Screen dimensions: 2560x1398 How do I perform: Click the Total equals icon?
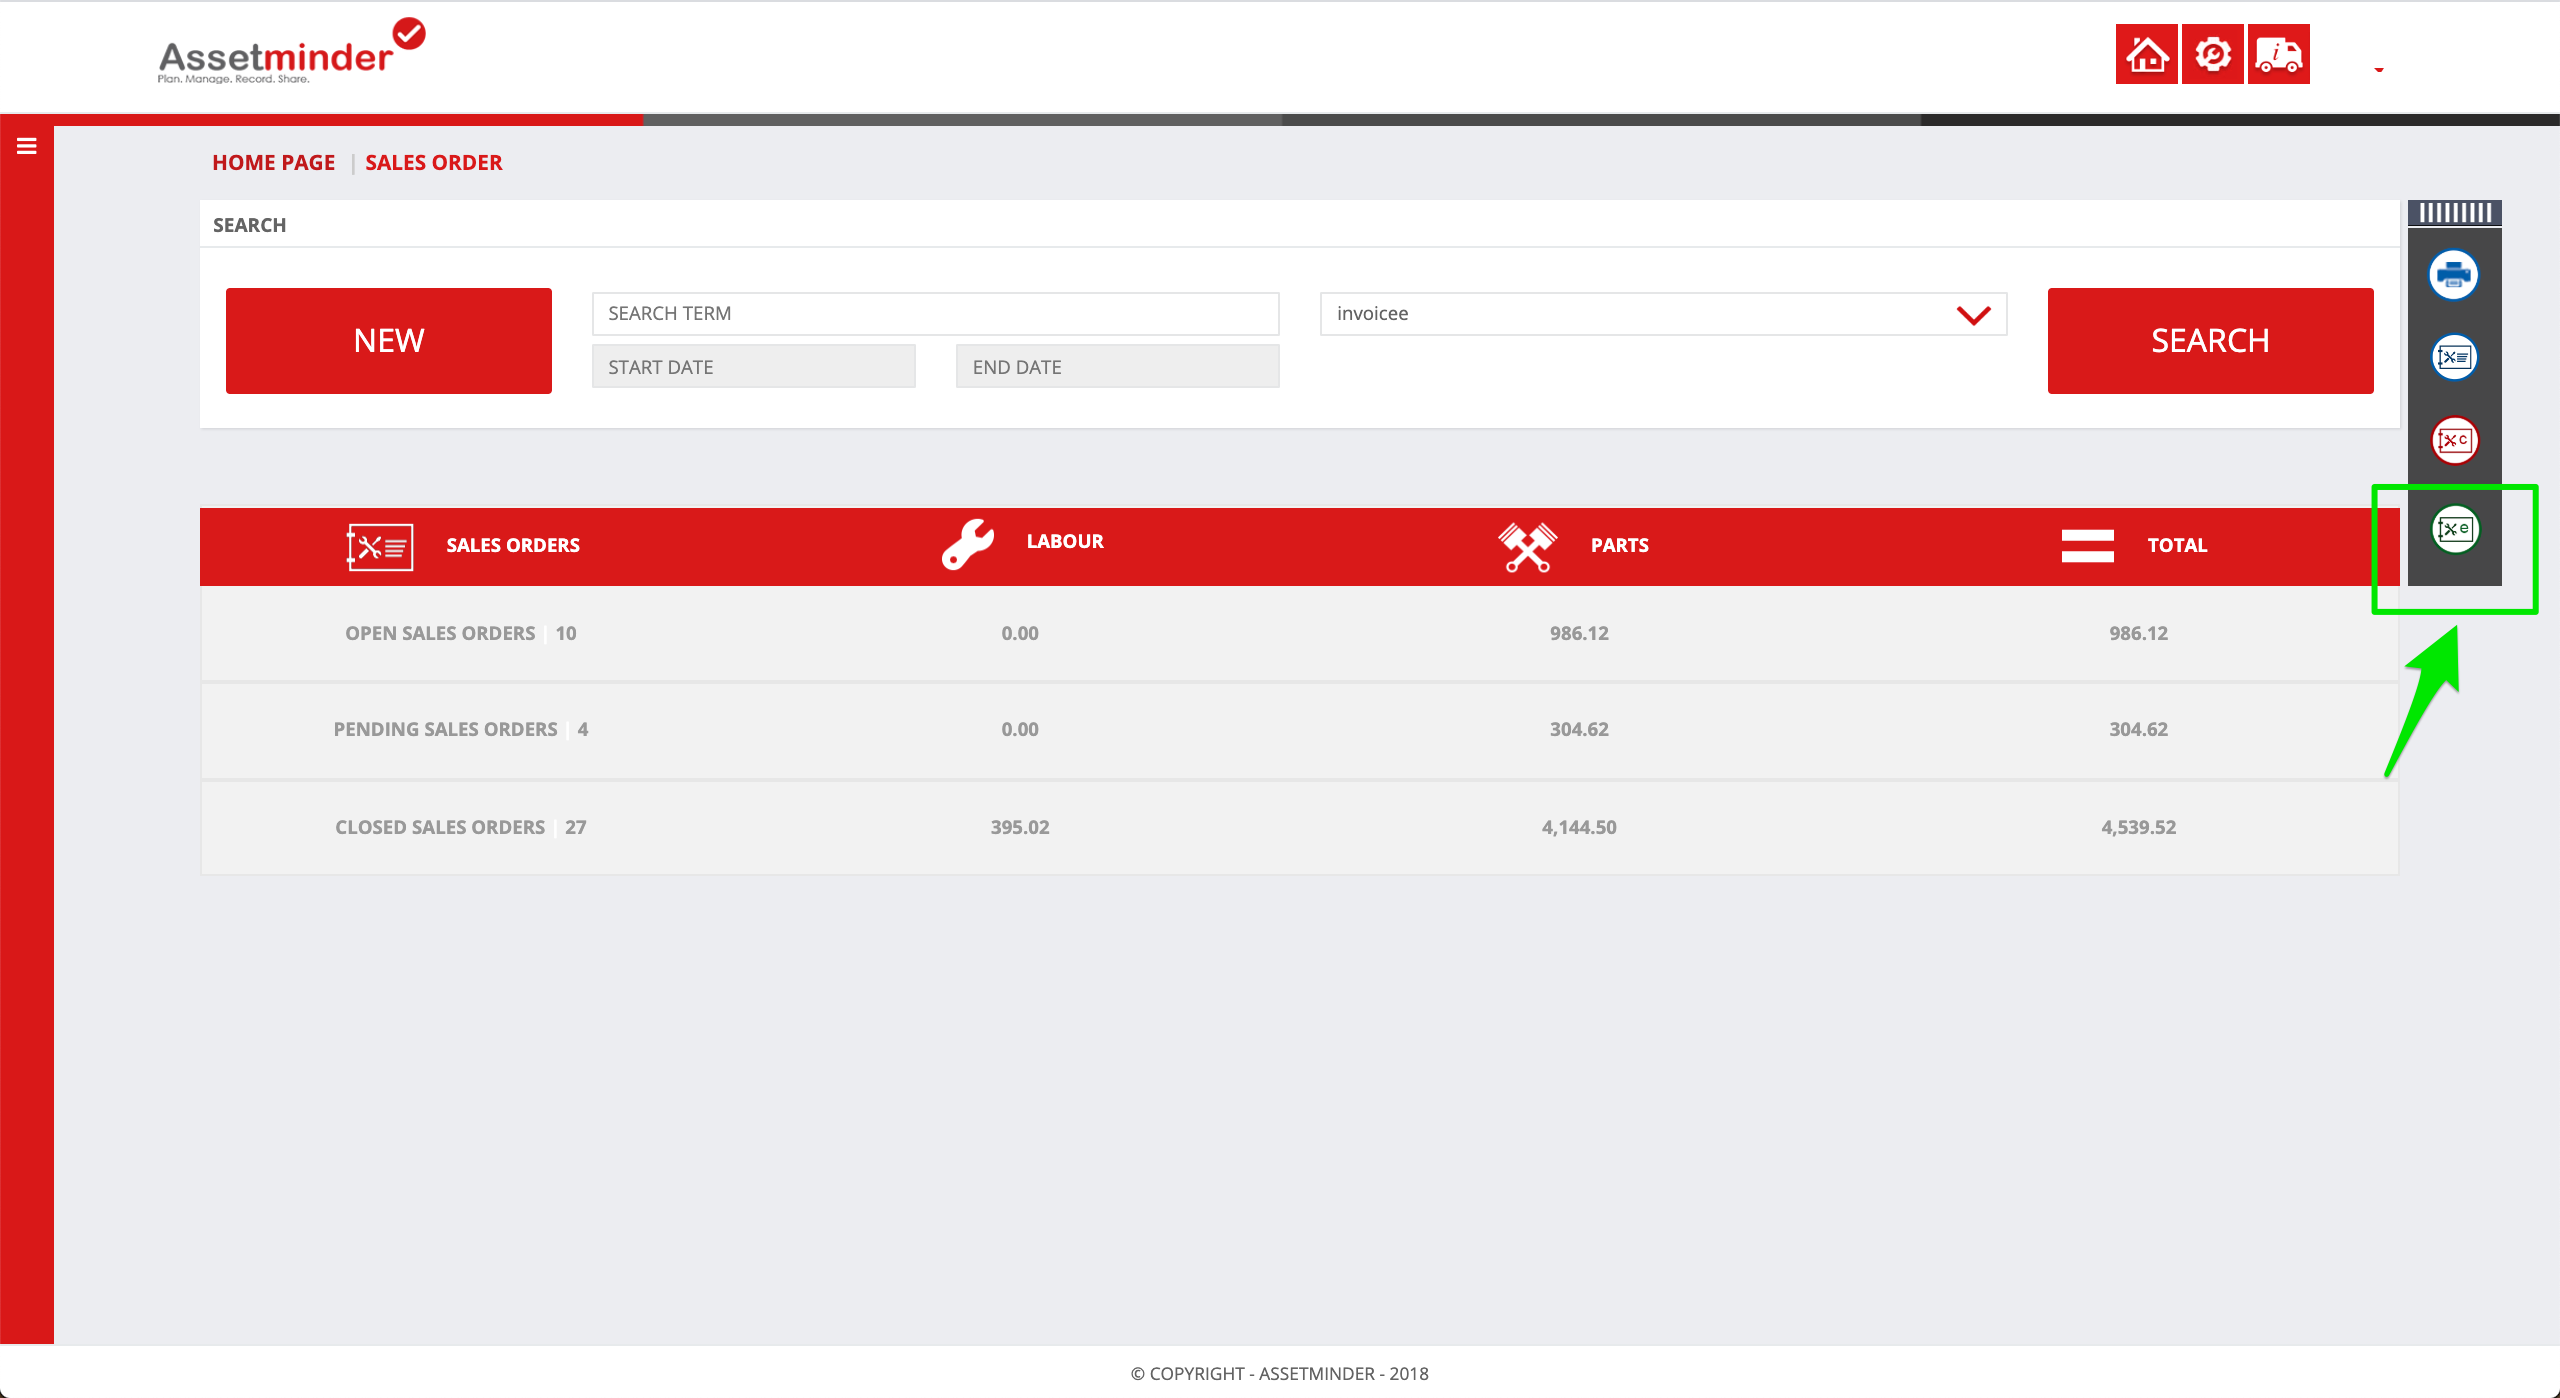point(2087,546)
